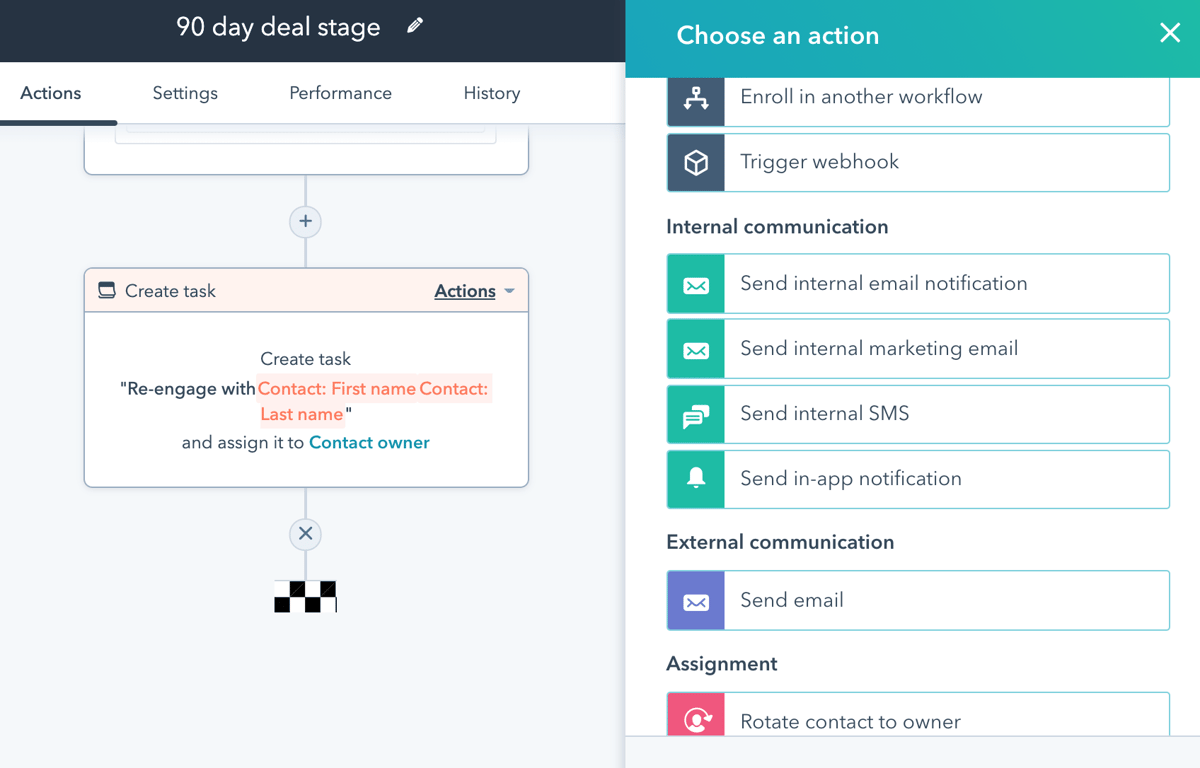Open the Performance tab
This screenshot has width=1200, height=768.
[x=340, y=93]
